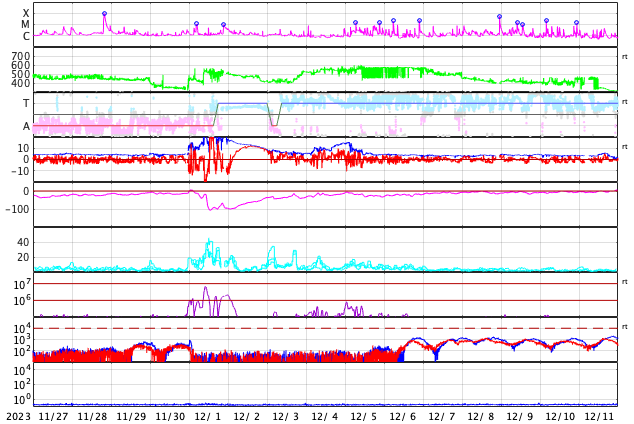
Task: Click the 10^3 axis label
Action: tap(21, 340)
